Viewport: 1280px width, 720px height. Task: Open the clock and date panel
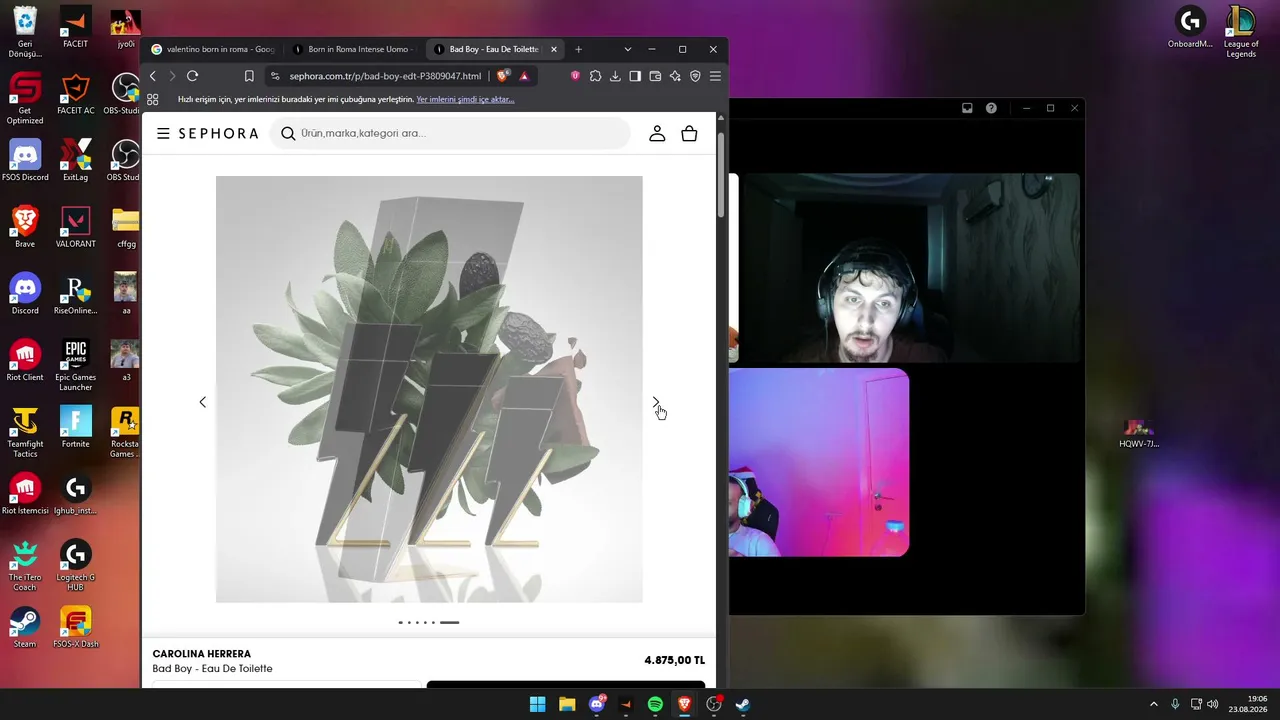click(x=1249, y=704)
